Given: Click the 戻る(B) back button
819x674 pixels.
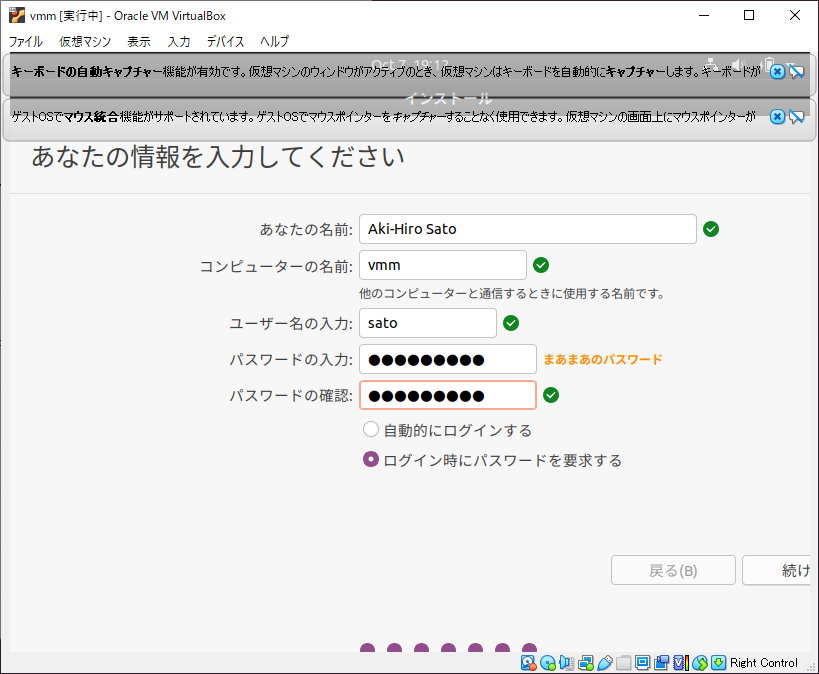Looking at the screenshot, I should point(673,570).
